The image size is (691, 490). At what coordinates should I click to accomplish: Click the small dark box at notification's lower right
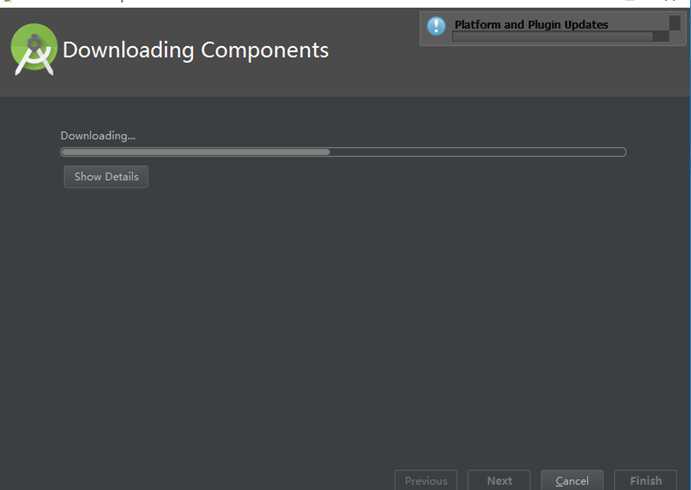tap(660, 37)
